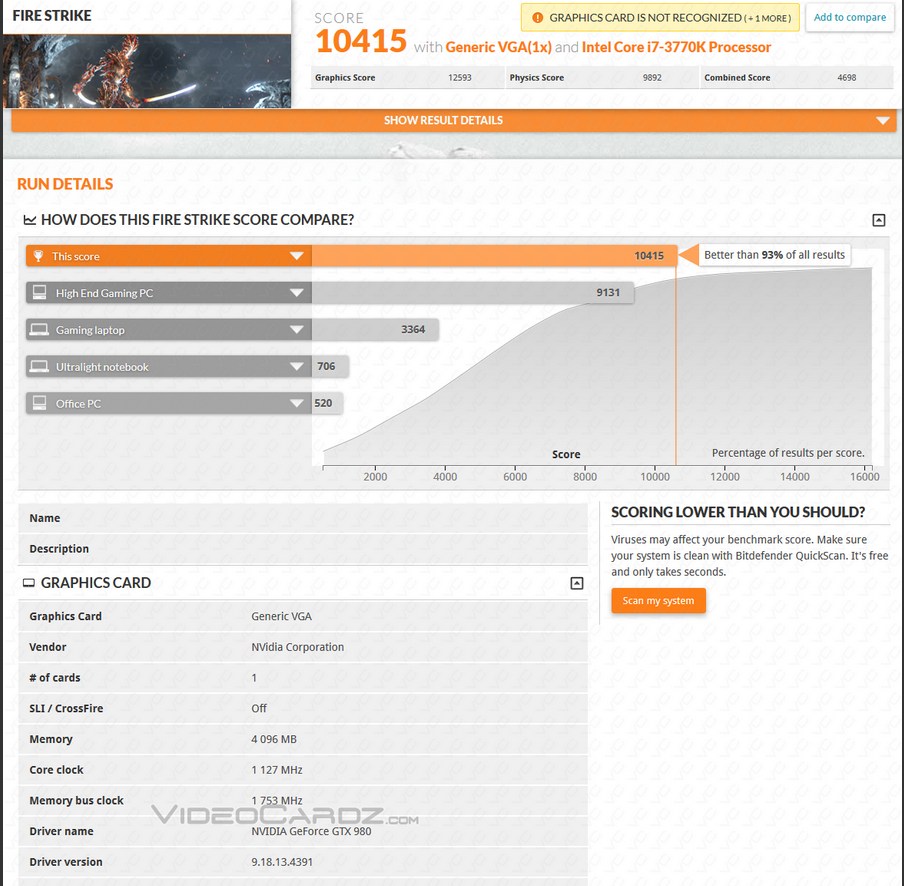Click driver version 9.18.13.4391

pyautogui.click(x=282, y=862)
